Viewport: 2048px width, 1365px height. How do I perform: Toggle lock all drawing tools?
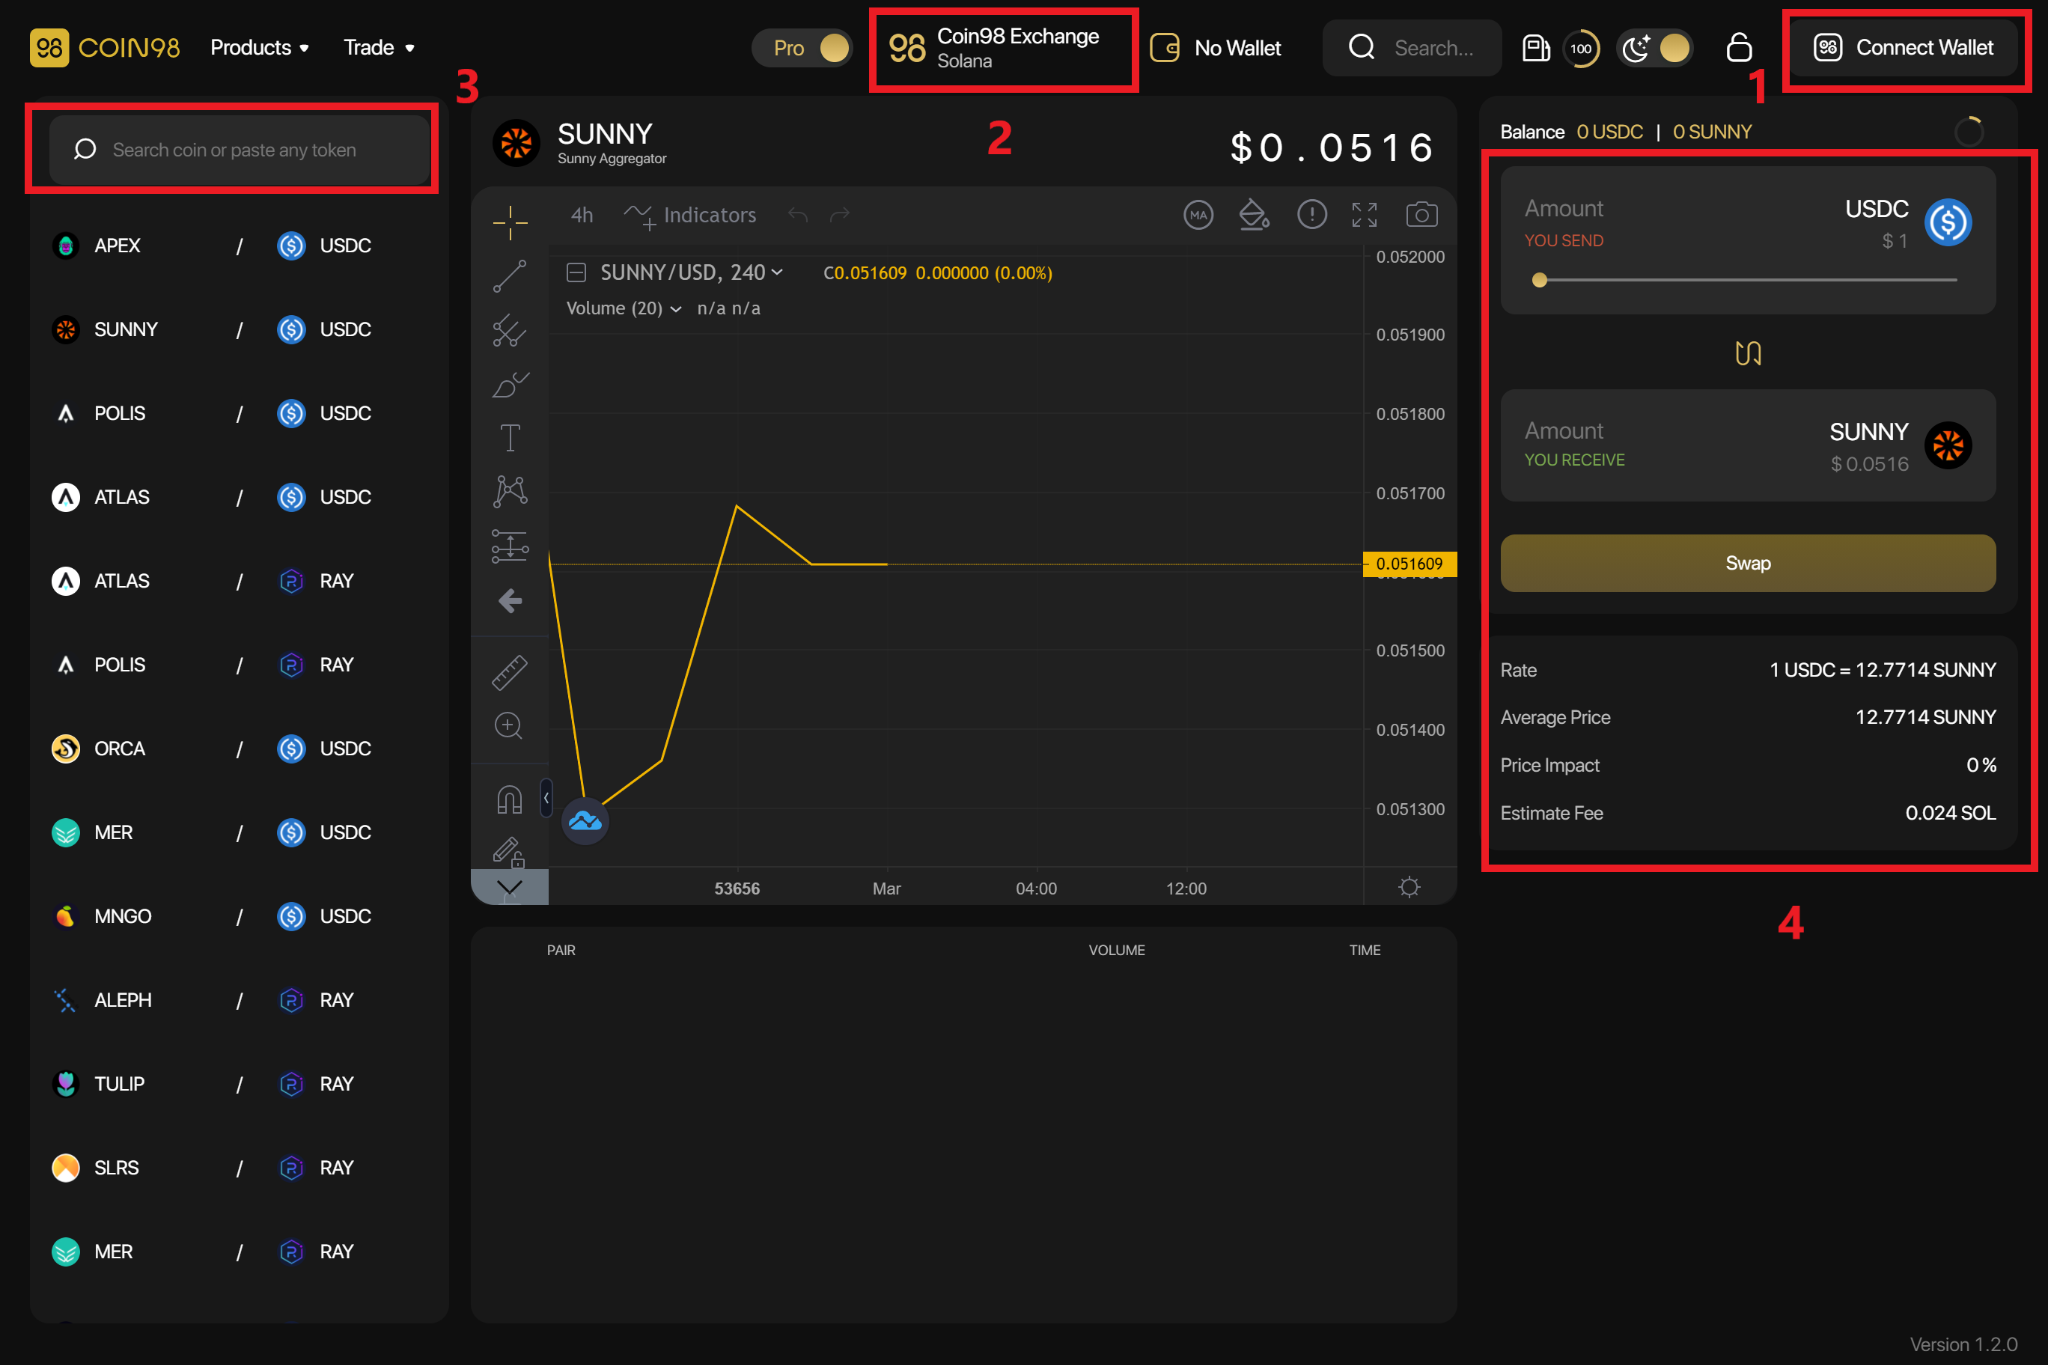pos(509,851)
